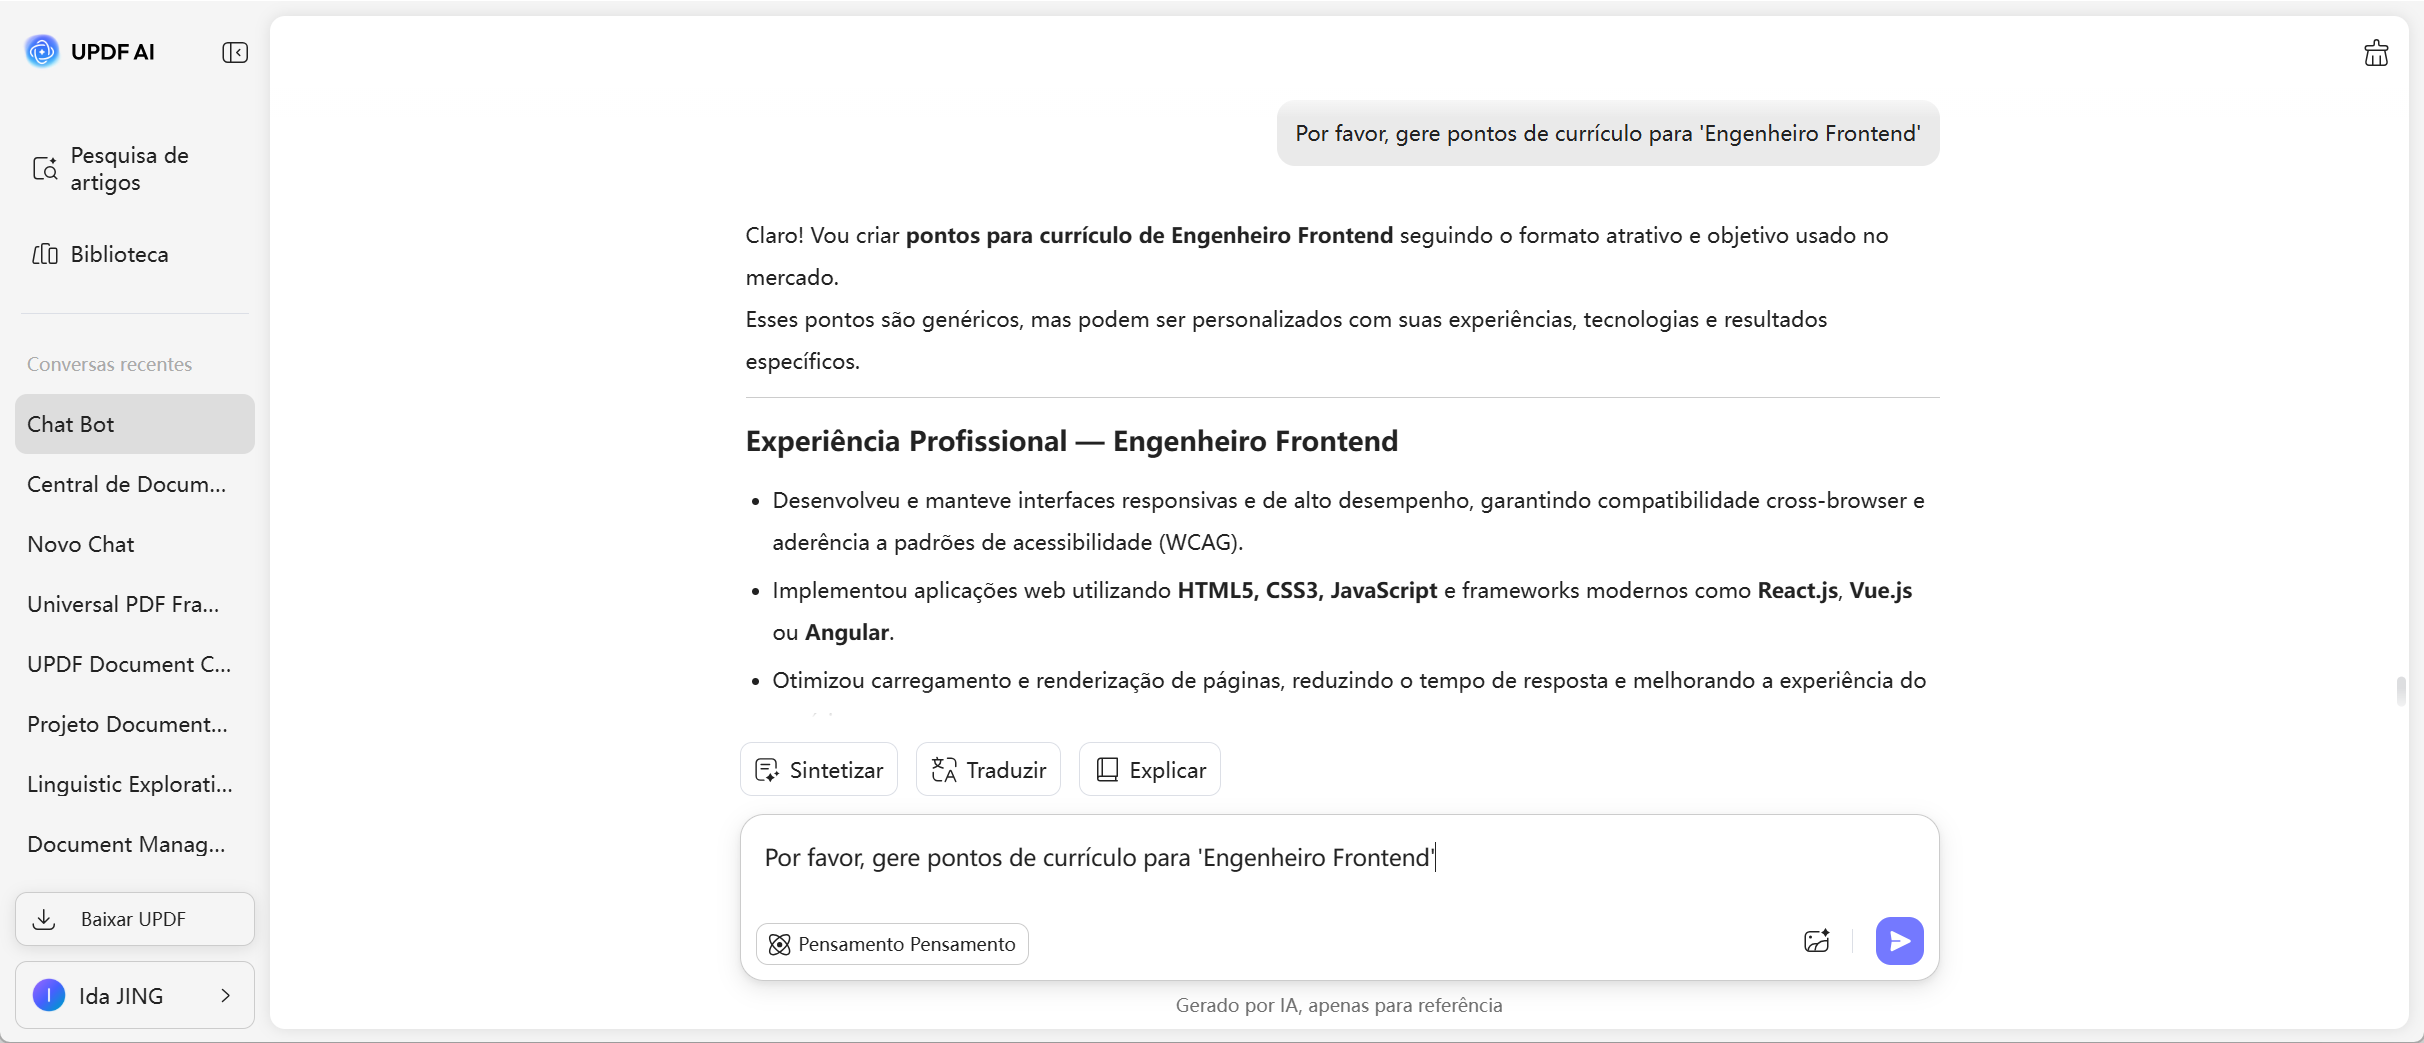Click the chat scrollbar thumb

pyautogui.click(x=2400, y=691)
